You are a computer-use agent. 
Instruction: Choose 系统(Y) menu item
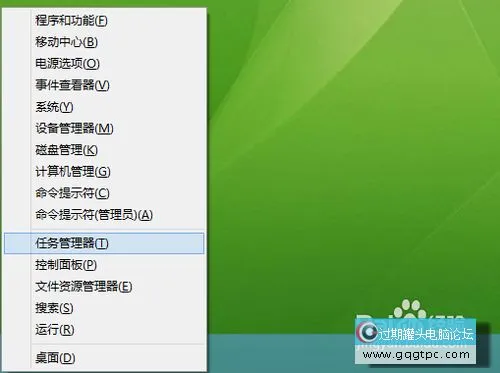(x=104, y=107)
